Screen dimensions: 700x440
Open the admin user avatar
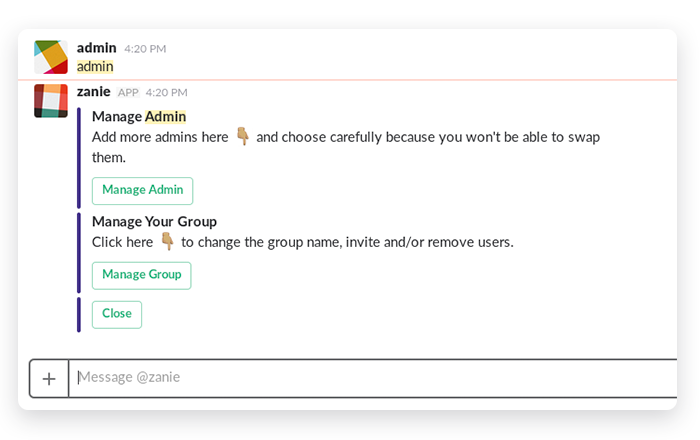pos(51,57)
